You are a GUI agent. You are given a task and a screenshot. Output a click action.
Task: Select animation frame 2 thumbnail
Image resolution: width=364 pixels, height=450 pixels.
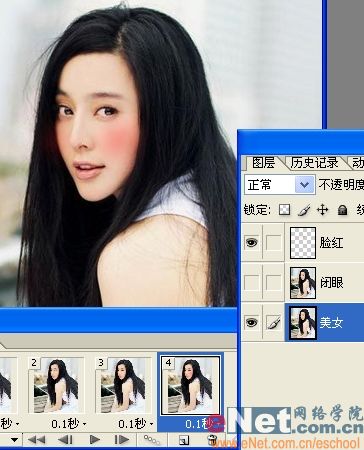coord(56,385)
